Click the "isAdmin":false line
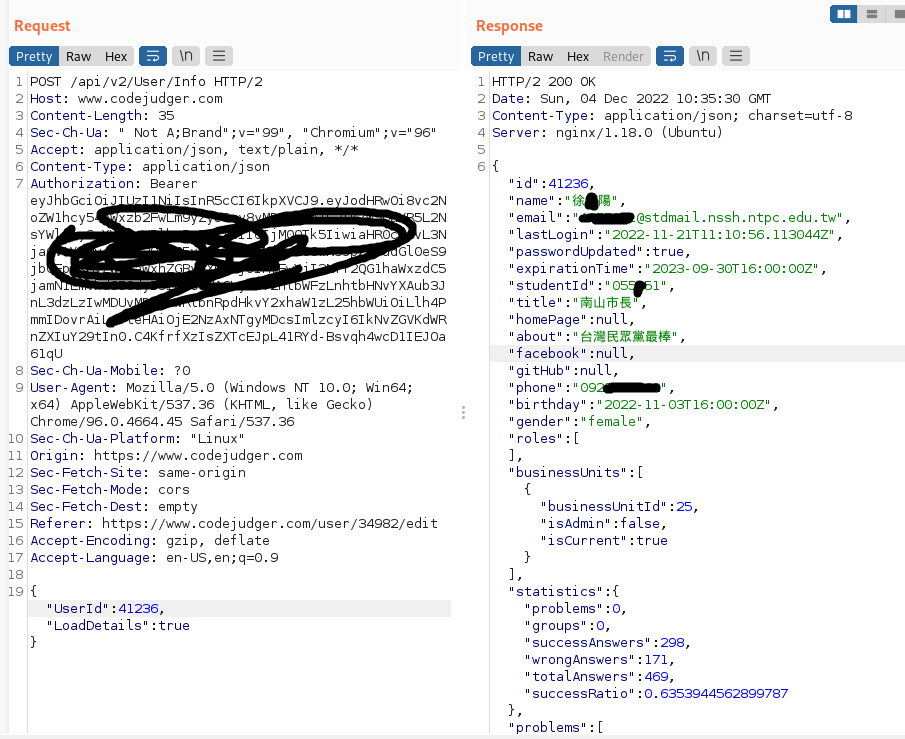The width and height of the screenshot is (905, 739). [603, 524]
